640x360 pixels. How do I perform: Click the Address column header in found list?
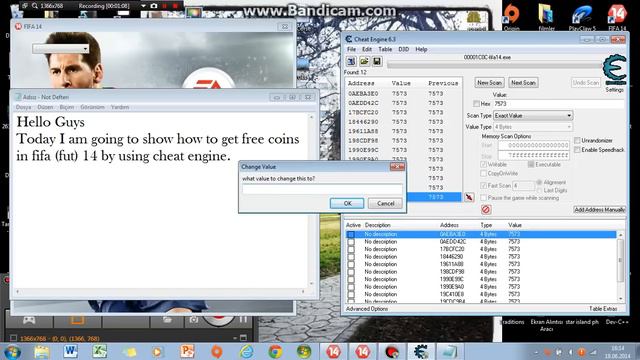pos(361,83)
